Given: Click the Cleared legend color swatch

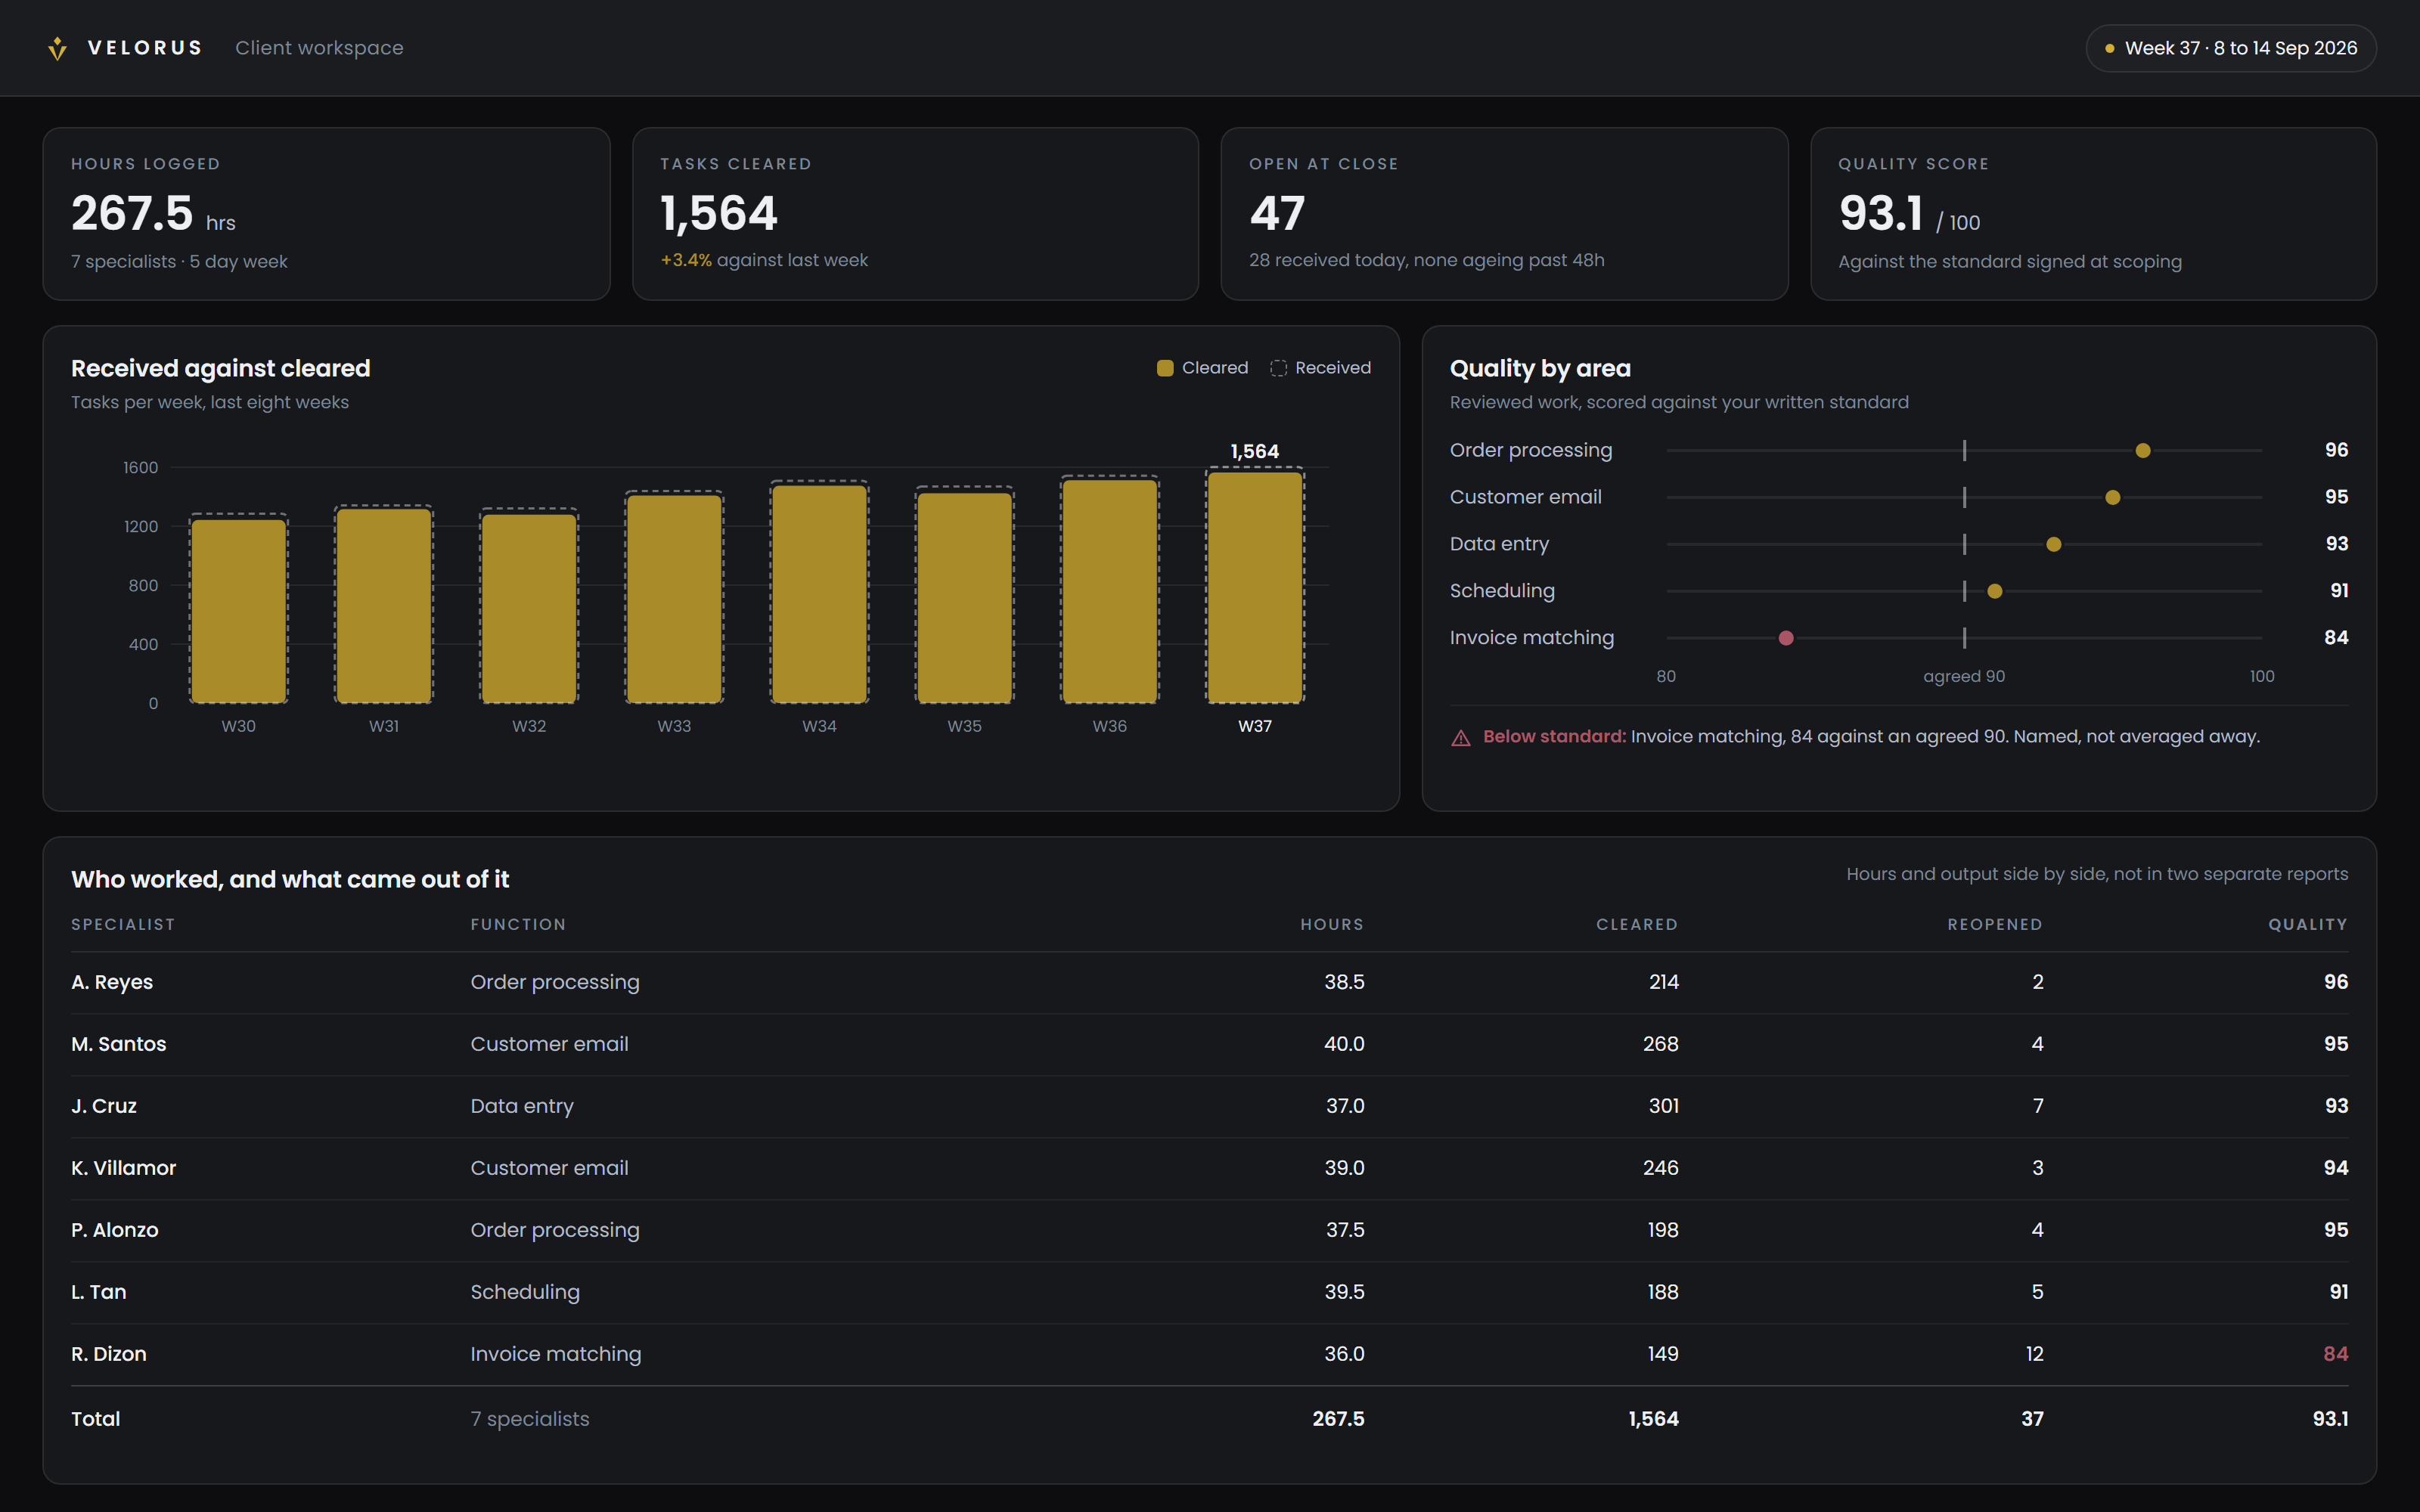Looking at the screenshot, I should pos(1165,368).
